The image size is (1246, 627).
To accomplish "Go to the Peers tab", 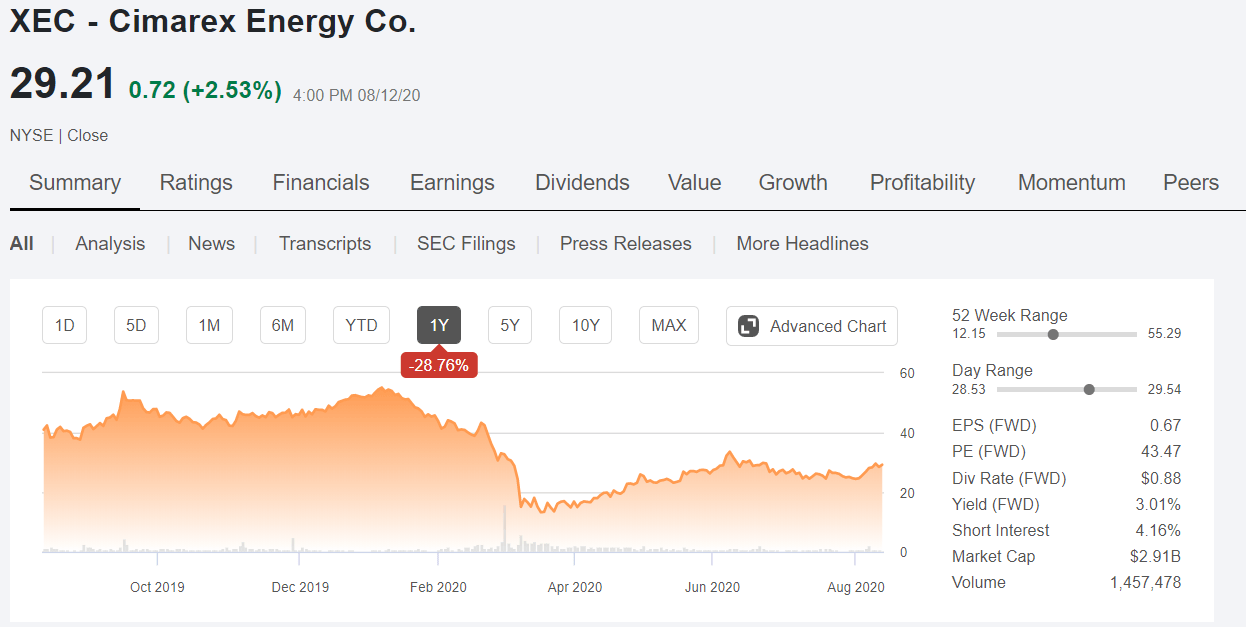I will [x=1191, y=183].
